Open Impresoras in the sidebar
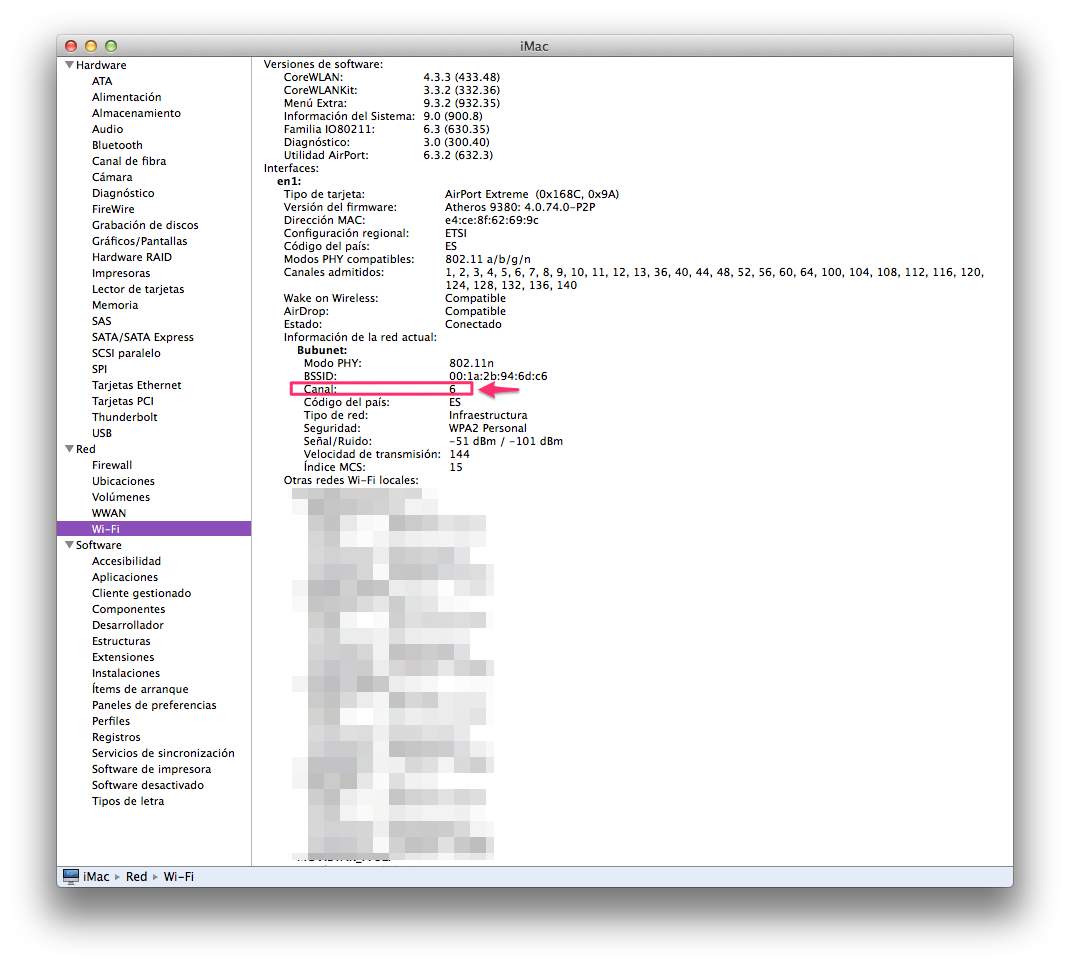The width and height of the screenshot is (1070, 966). tap(121, 273)
